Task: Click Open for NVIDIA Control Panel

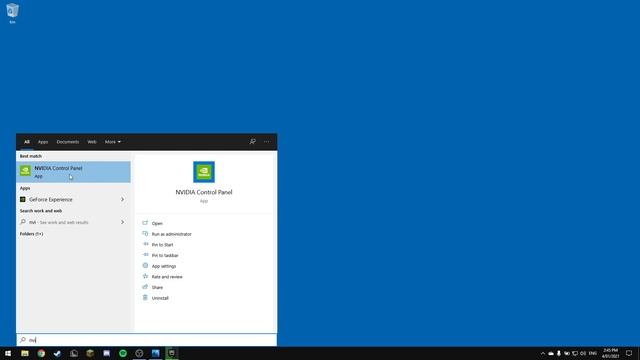Action: tap(157, 223)
